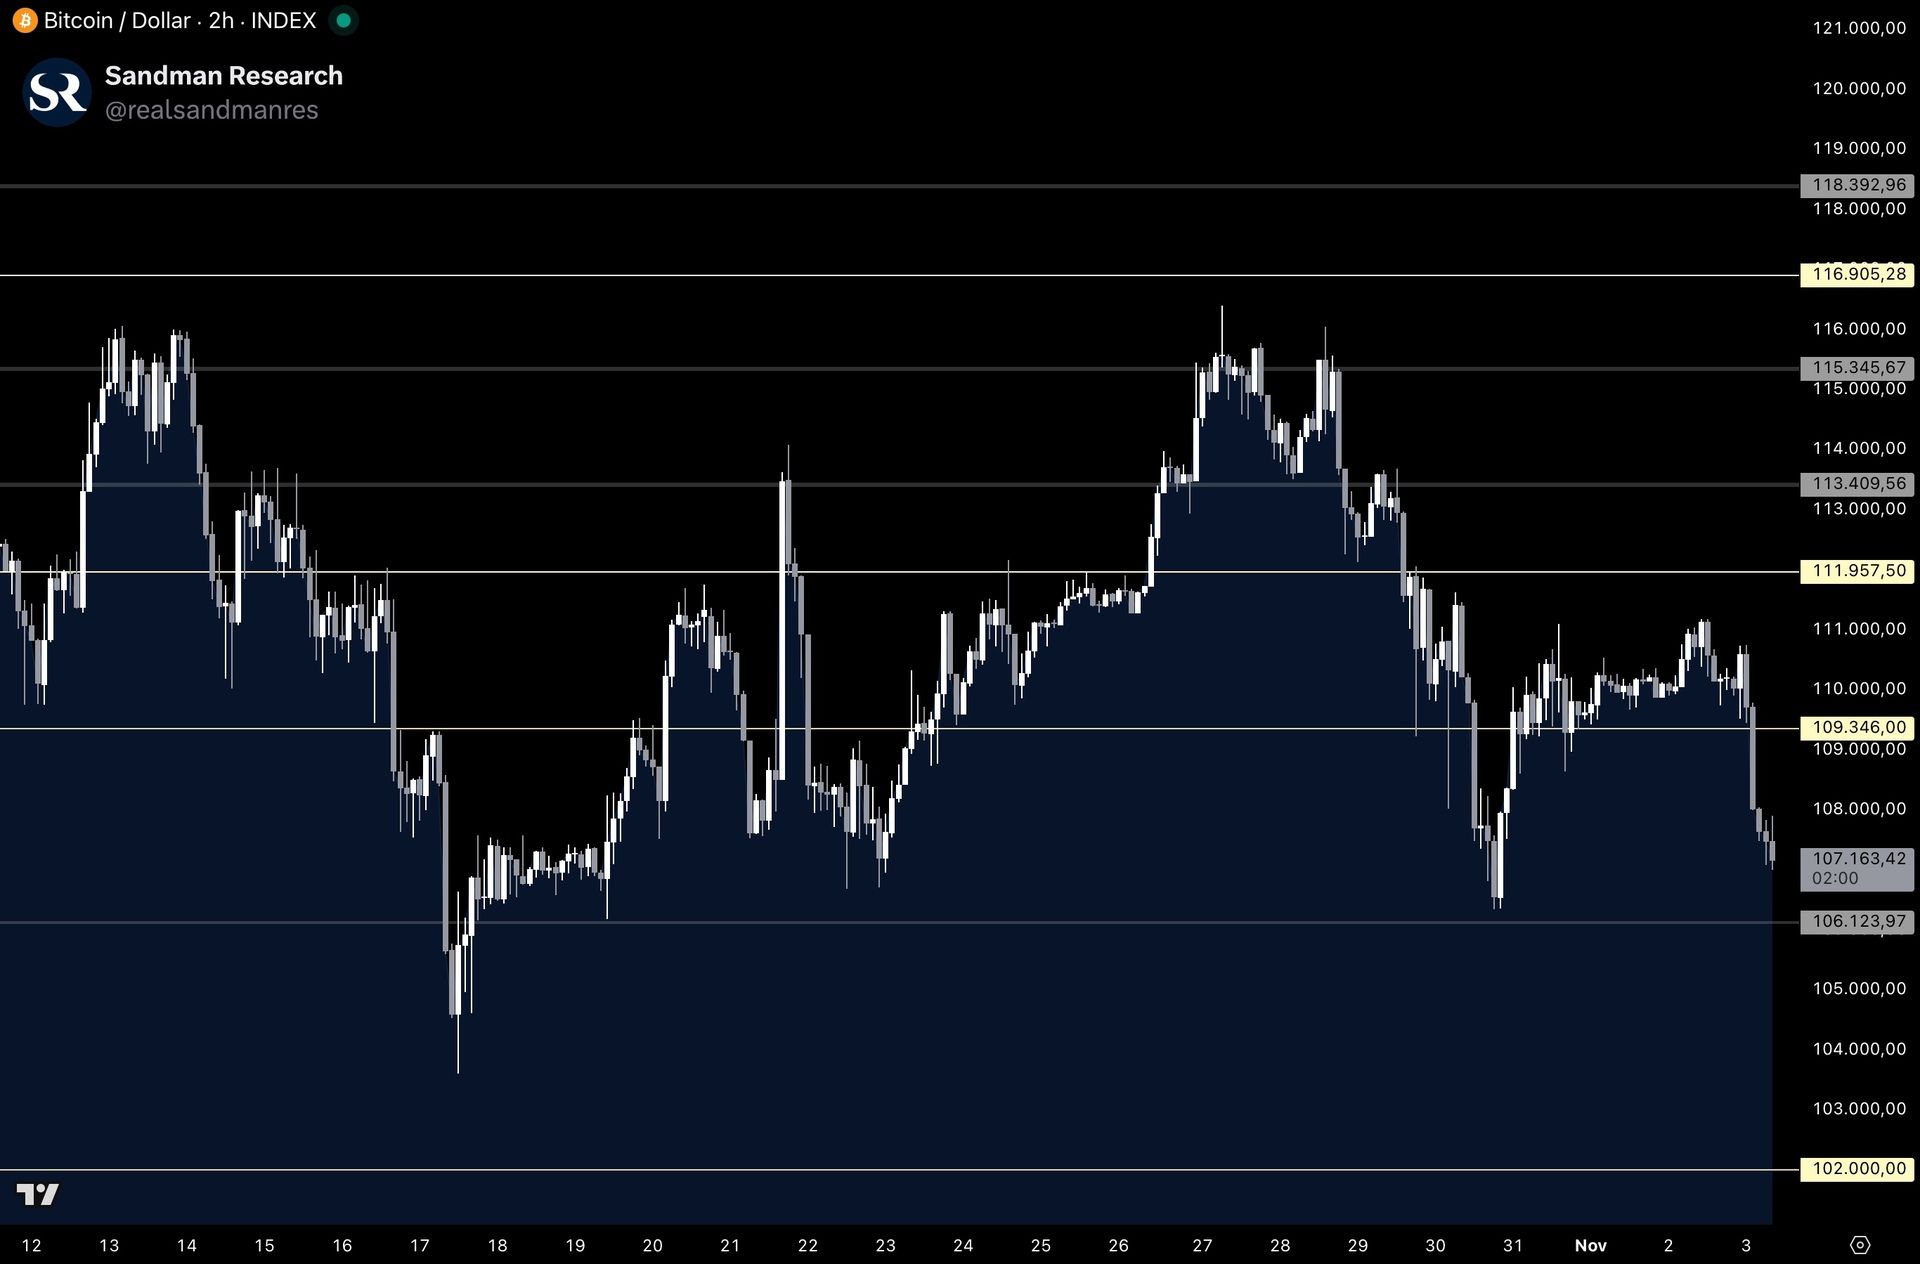The height and width of the screenshot is (1264, 1920).
Task: Click the 106.123,97 gray price label
Action: click(1857, 921)
